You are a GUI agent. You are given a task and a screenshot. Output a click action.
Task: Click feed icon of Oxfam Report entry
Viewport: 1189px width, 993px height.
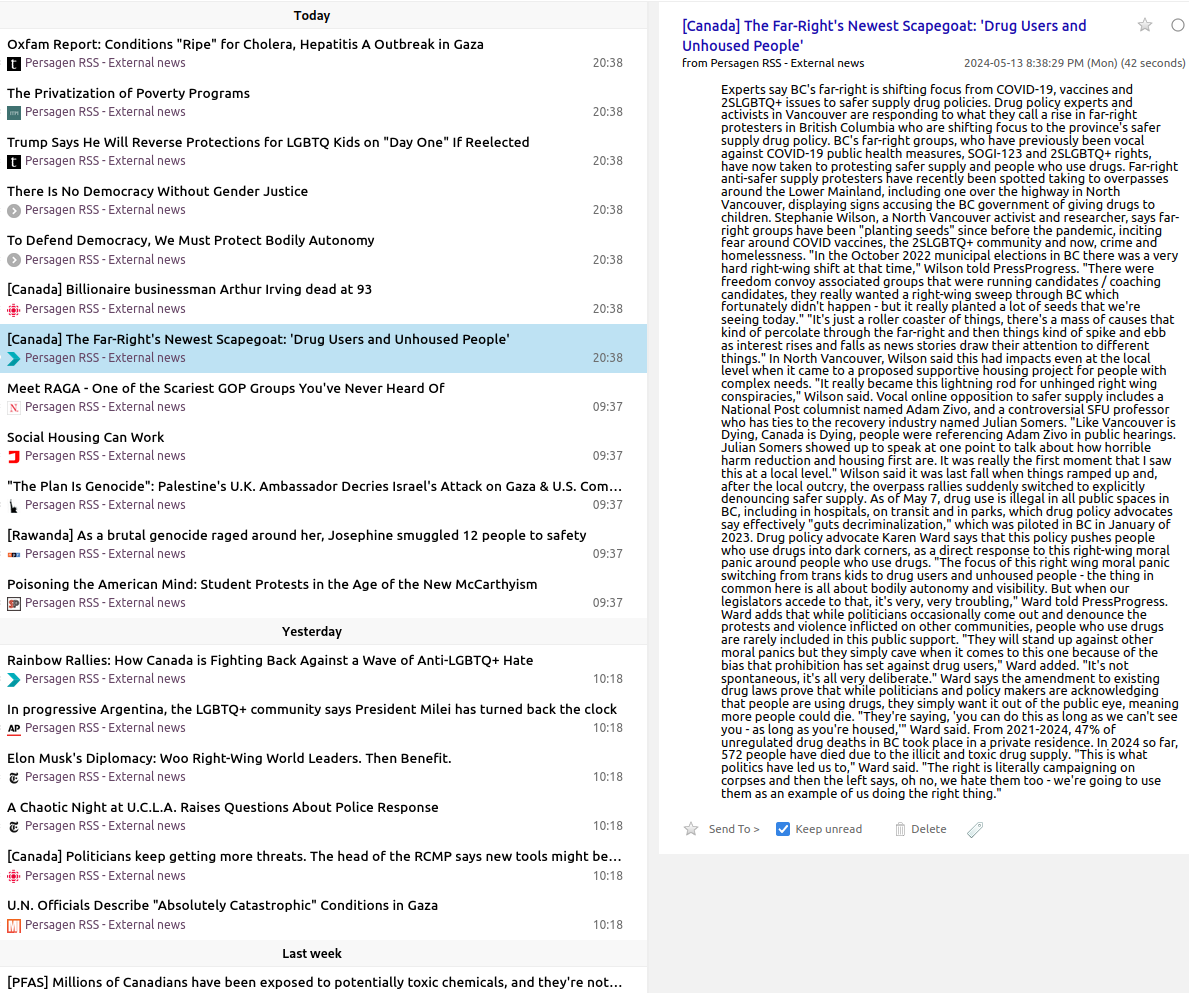click(x=14, y=64)
